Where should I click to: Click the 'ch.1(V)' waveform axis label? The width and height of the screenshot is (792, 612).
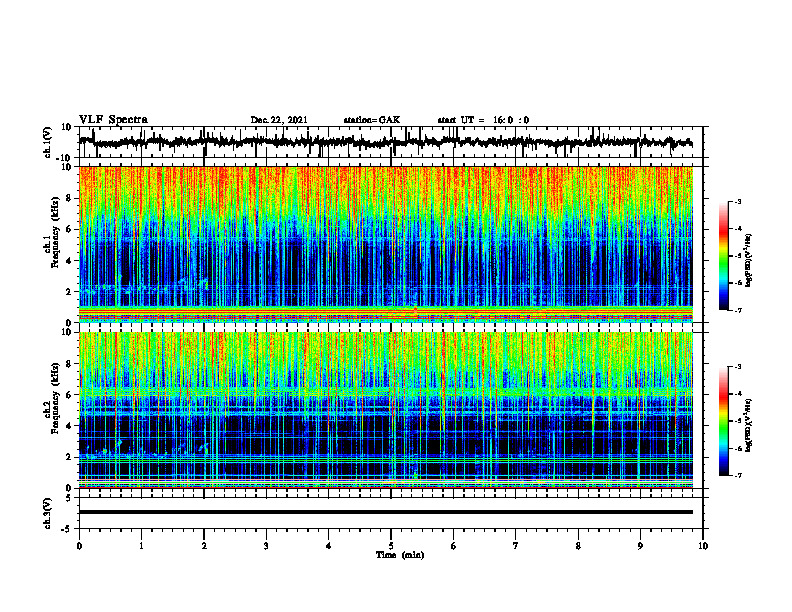pyautogui.click(x=48, y=142)
